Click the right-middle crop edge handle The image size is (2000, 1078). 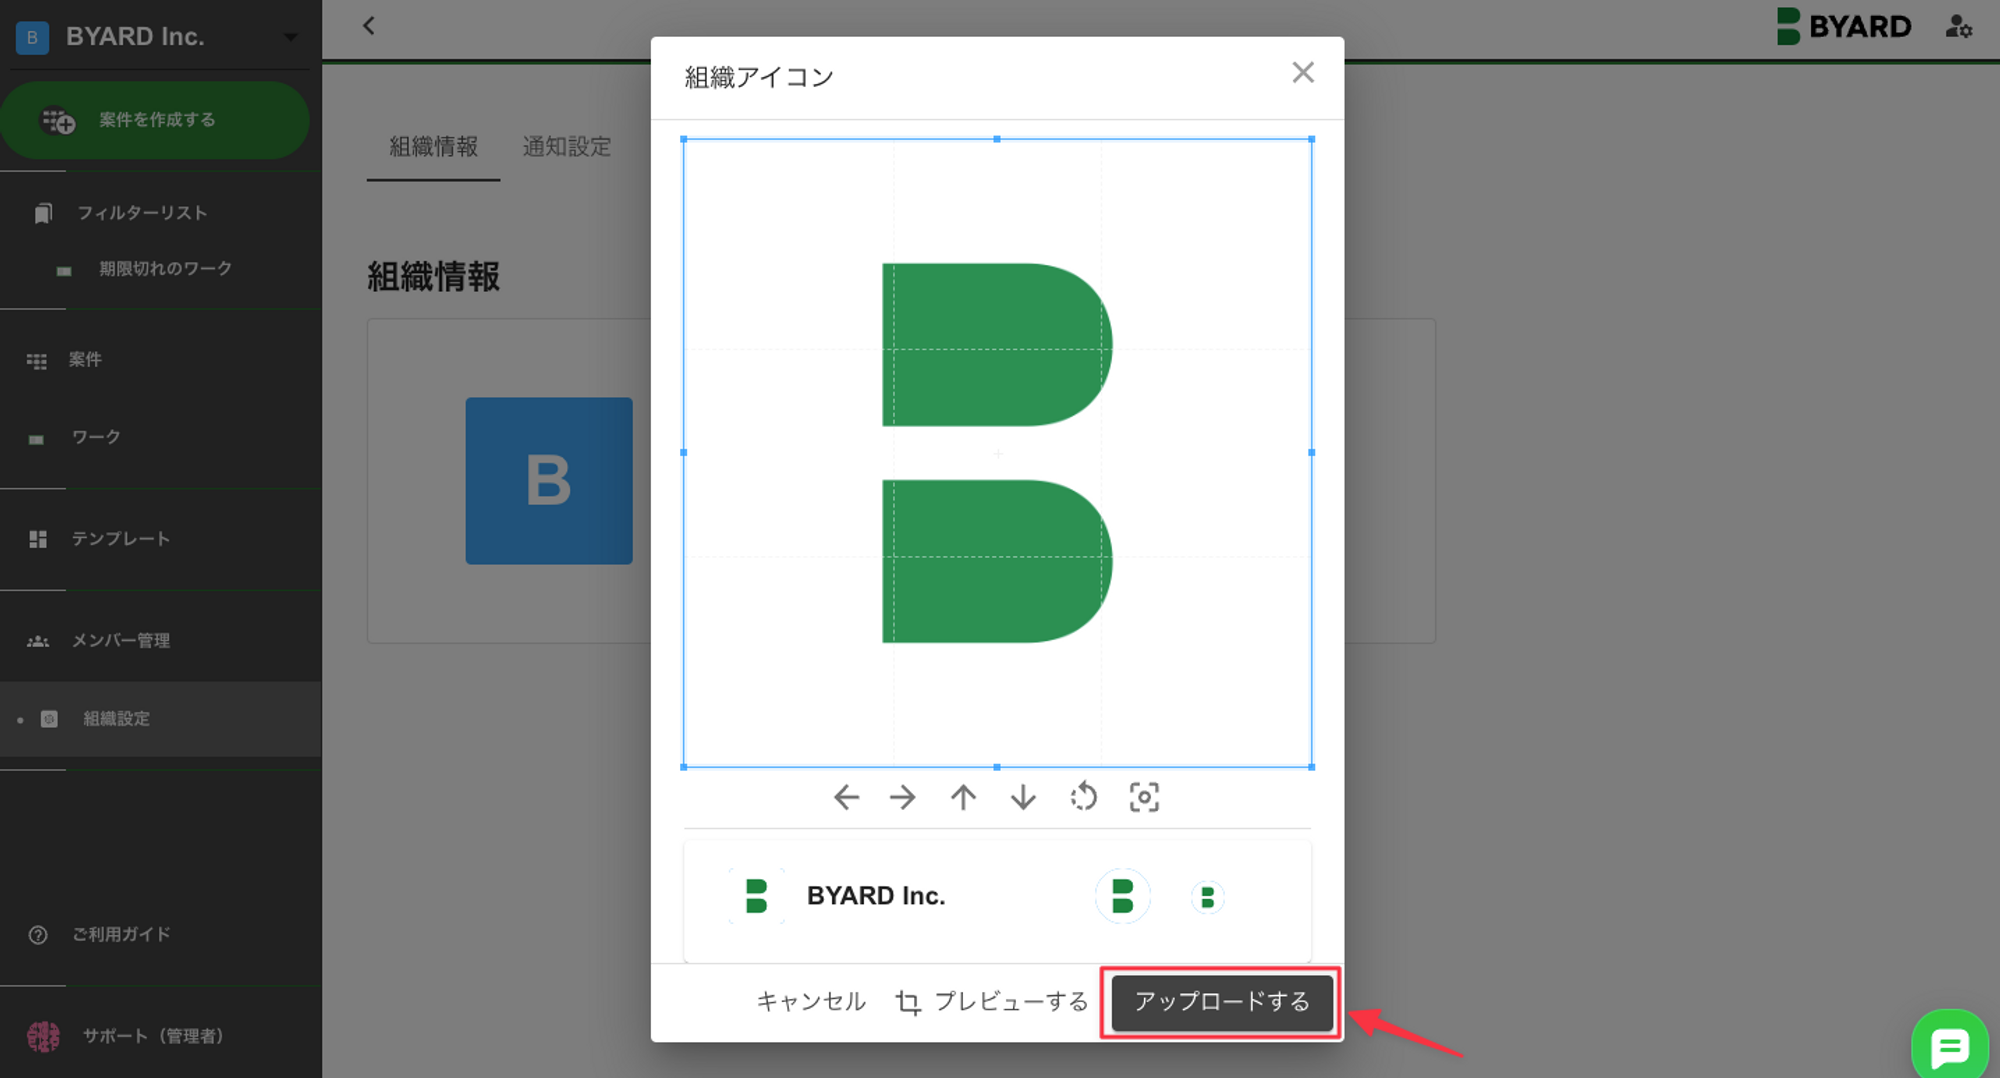click(1311, 453)
